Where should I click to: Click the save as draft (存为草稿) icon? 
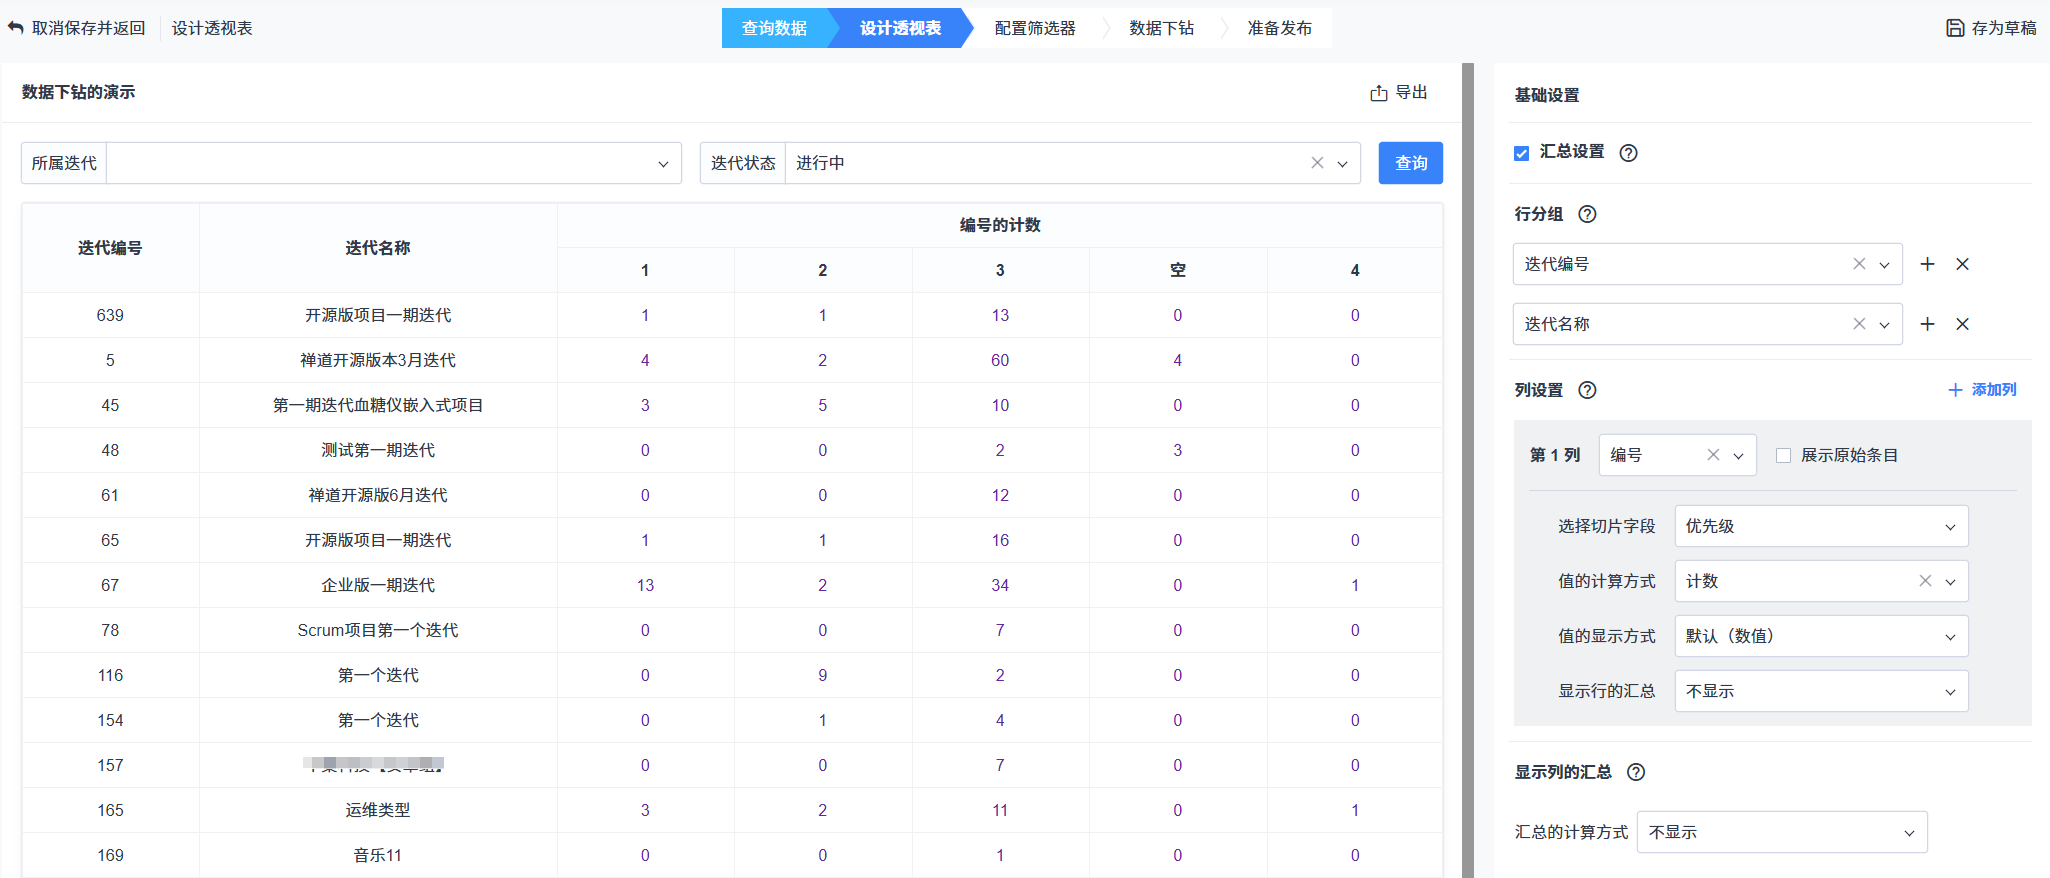coord(1955,28)
